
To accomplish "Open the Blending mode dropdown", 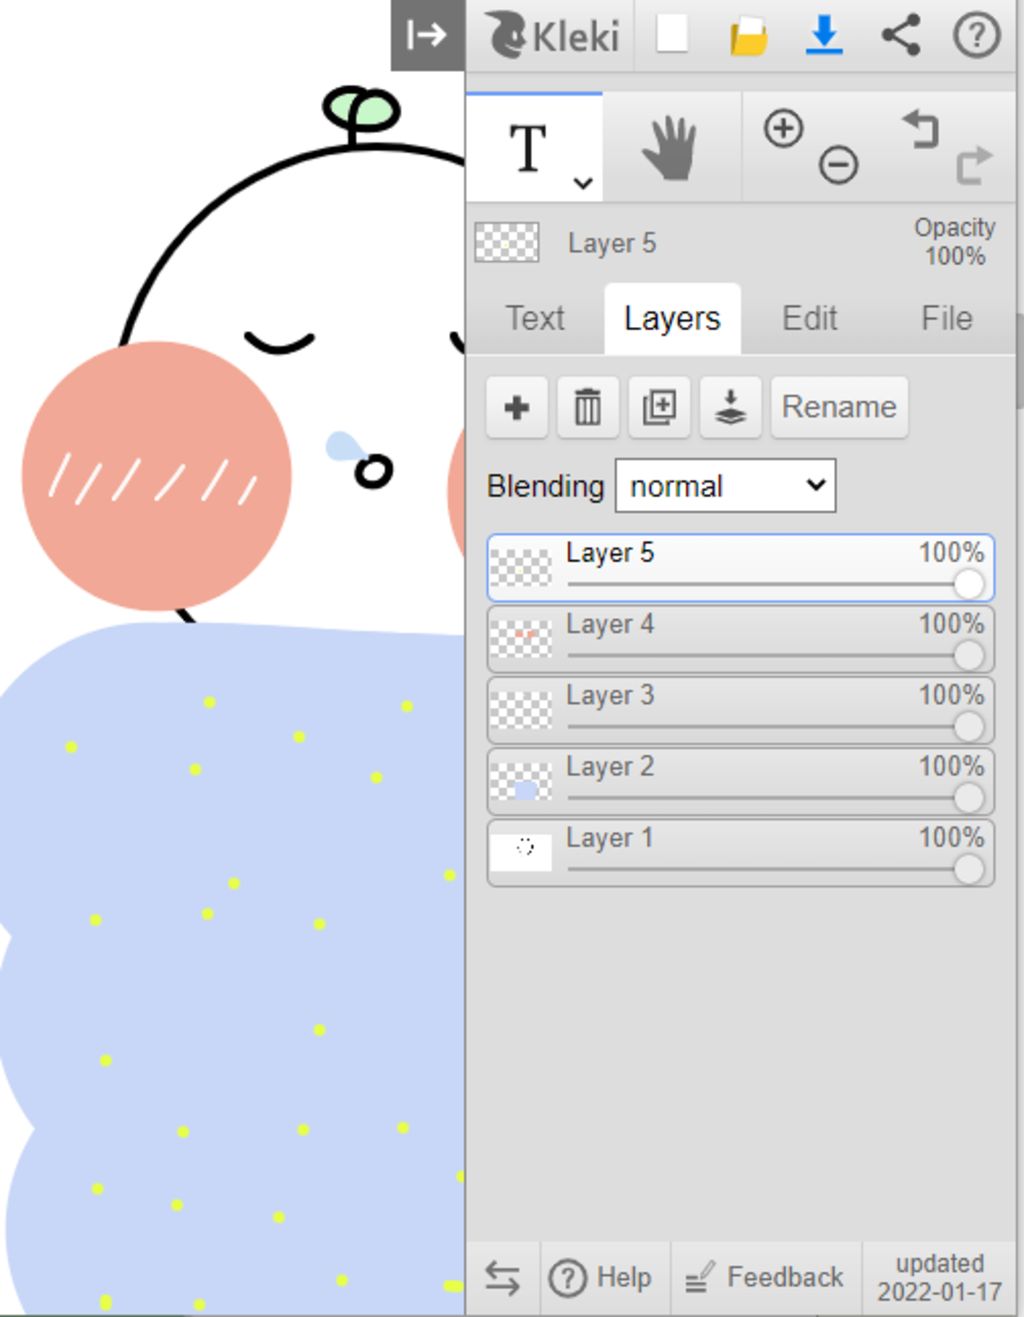I will [725, 486].
